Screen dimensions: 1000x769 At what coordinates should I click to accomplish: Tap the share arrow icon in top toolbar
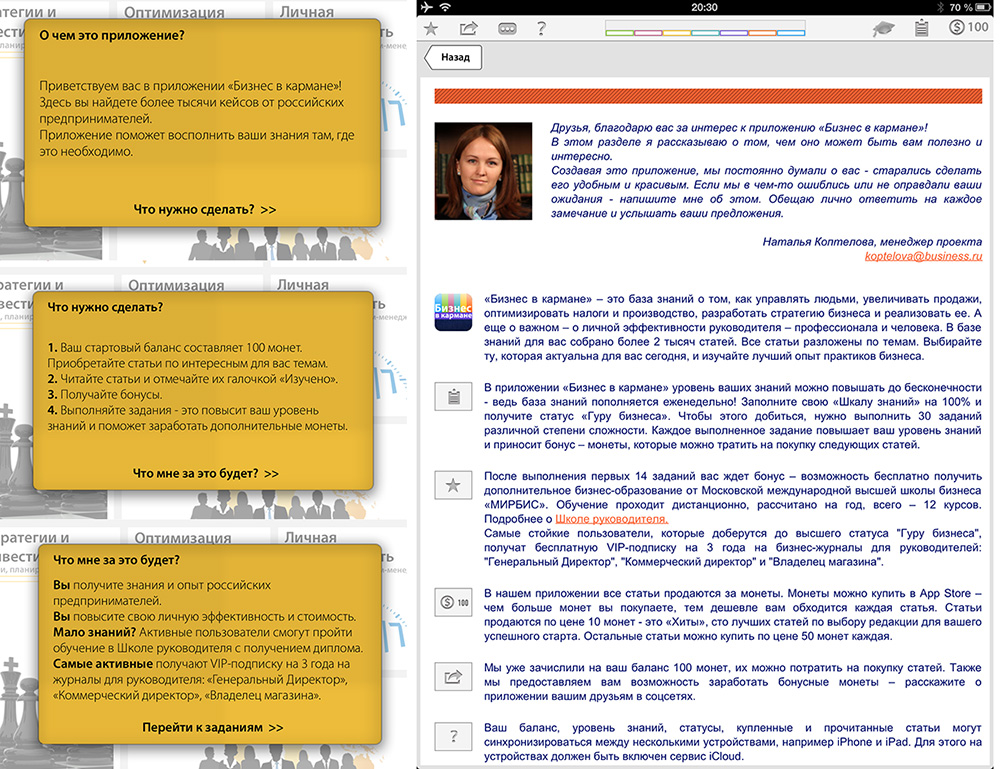[469, 29]
